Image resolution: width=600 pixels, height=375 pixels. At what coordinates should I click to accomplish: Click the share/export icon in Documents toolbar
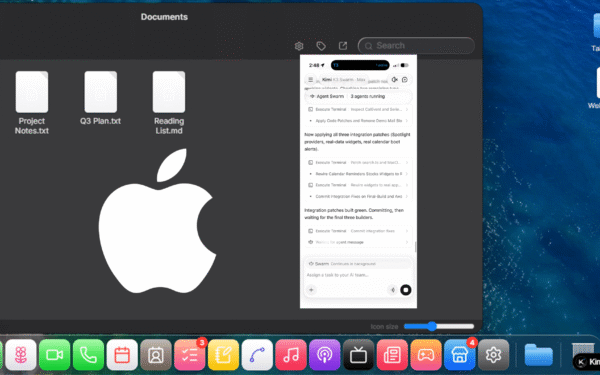tap(343, 46)
